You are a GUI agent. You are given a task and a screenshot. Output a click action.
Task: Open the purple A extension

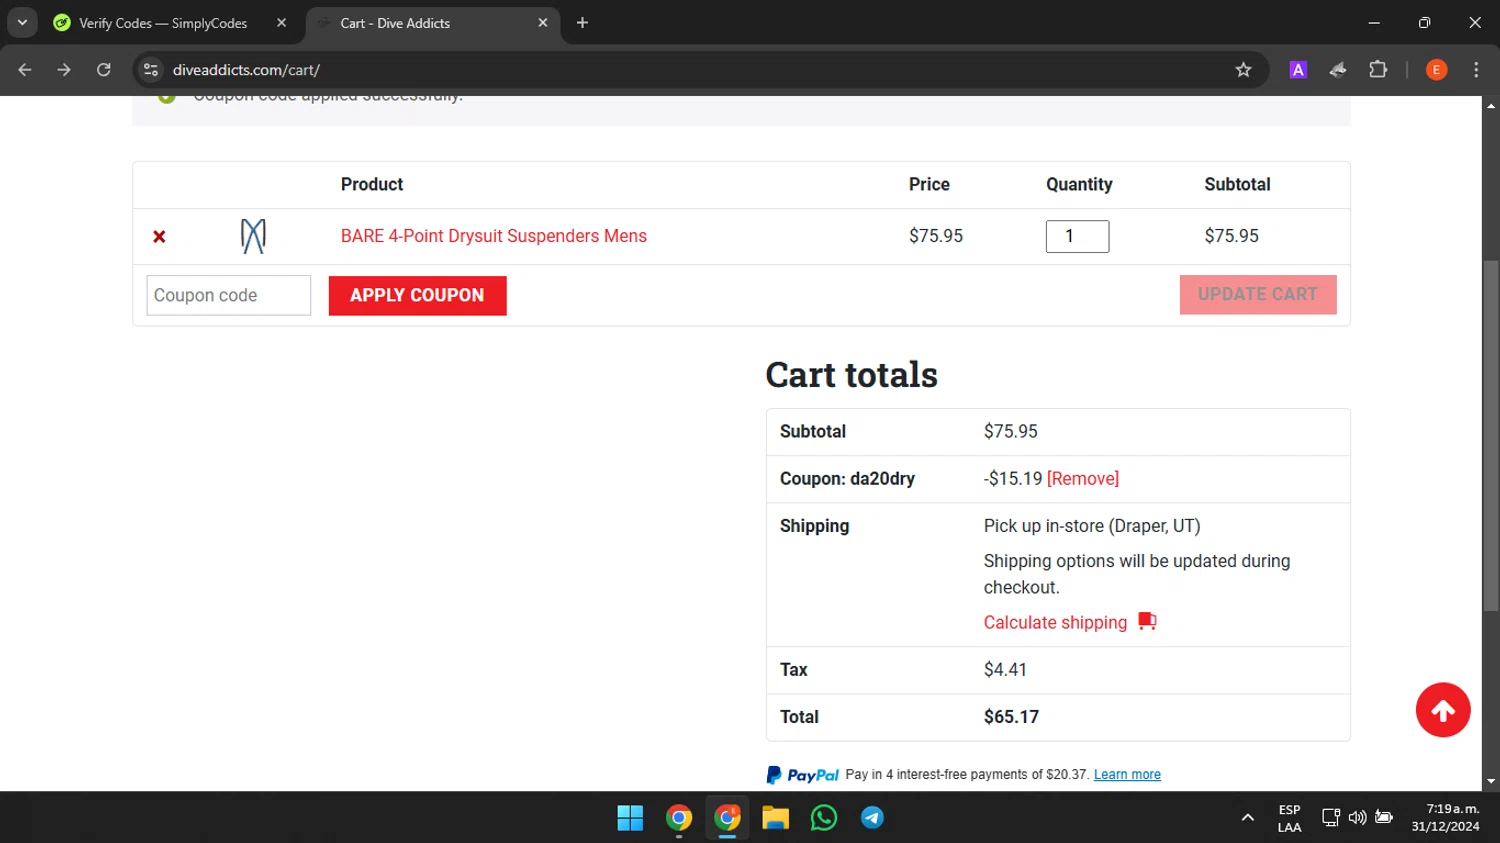[x=1298, y=70]
